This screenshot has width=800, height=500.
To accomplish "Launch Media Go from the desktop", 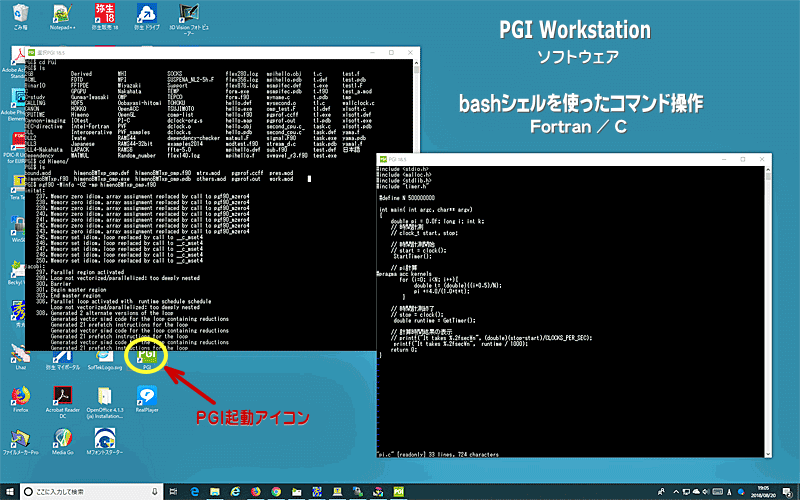I will click(63, 442).
